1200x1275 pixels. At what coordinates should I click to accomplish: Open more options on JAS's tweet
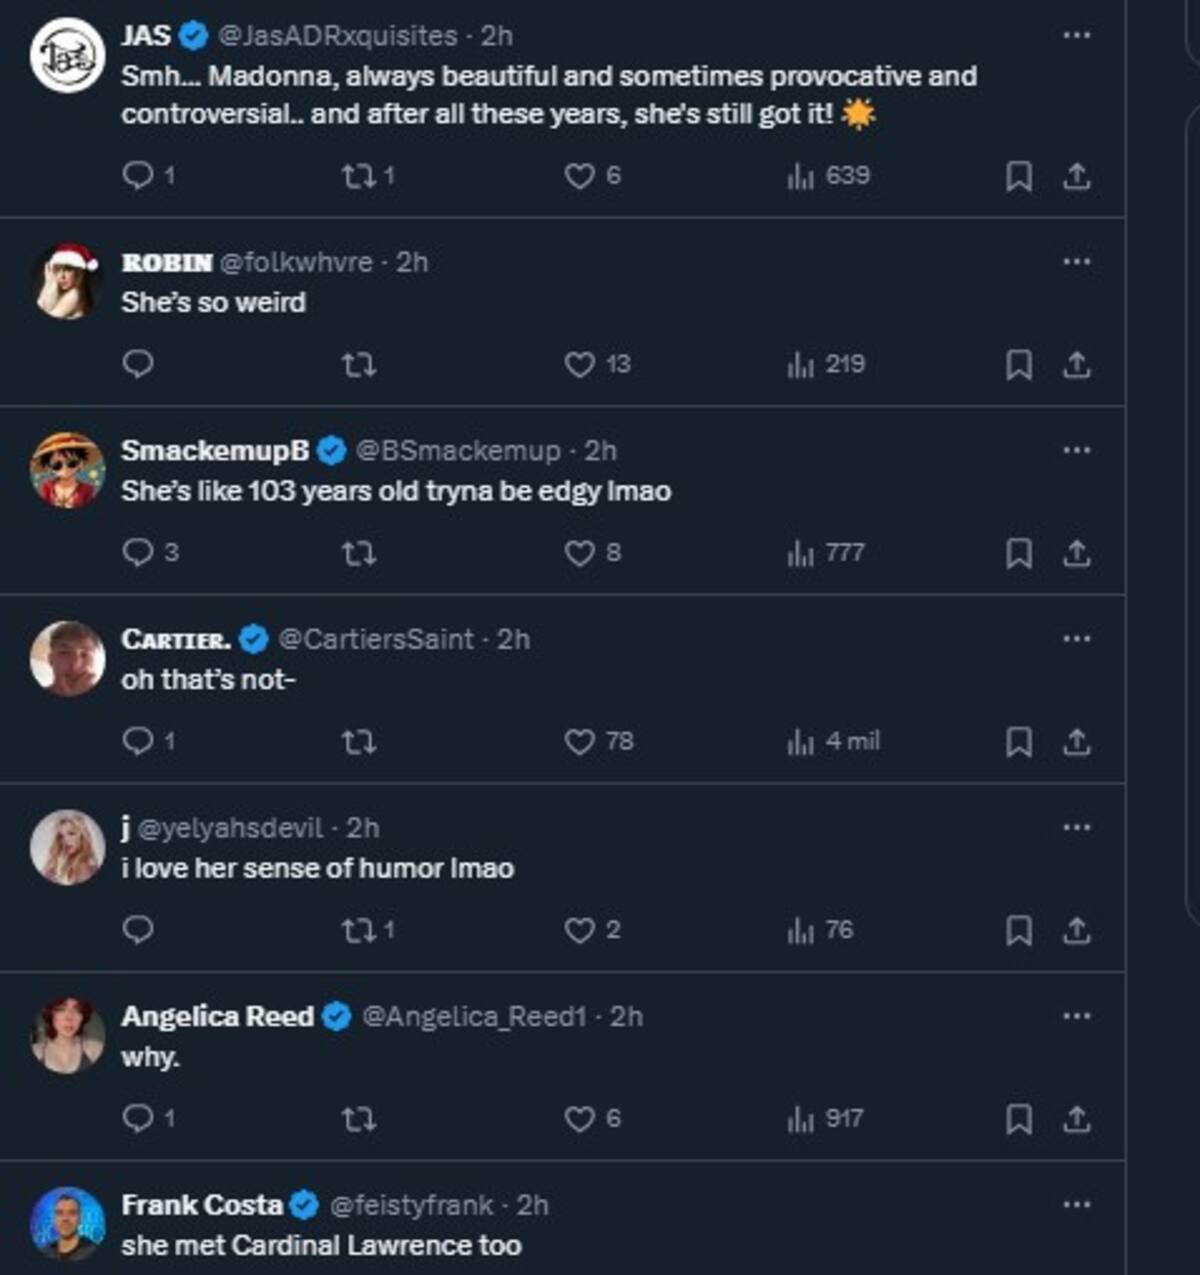[x=1076, y=35]
